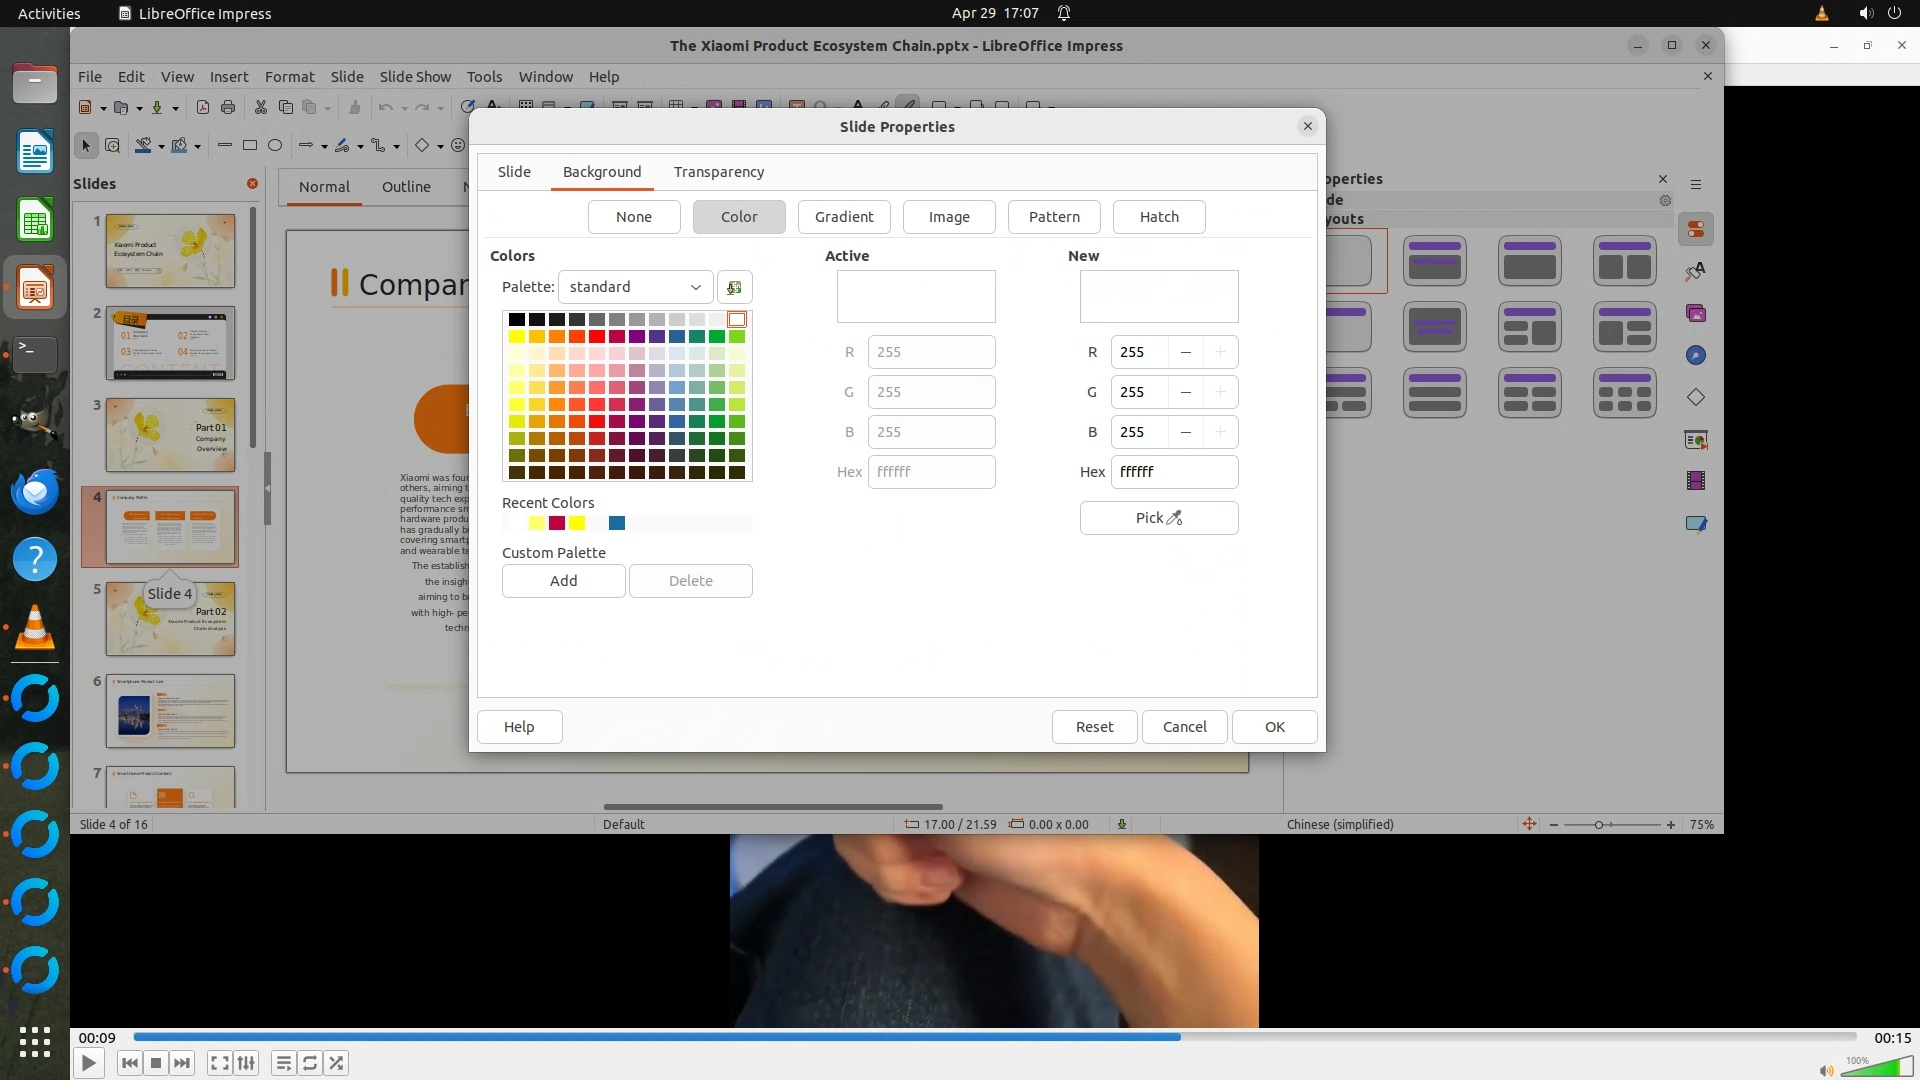1920x1080 pixels.
Task: Toggle loop playback in the video player
Action: (x=310, y=1063)
